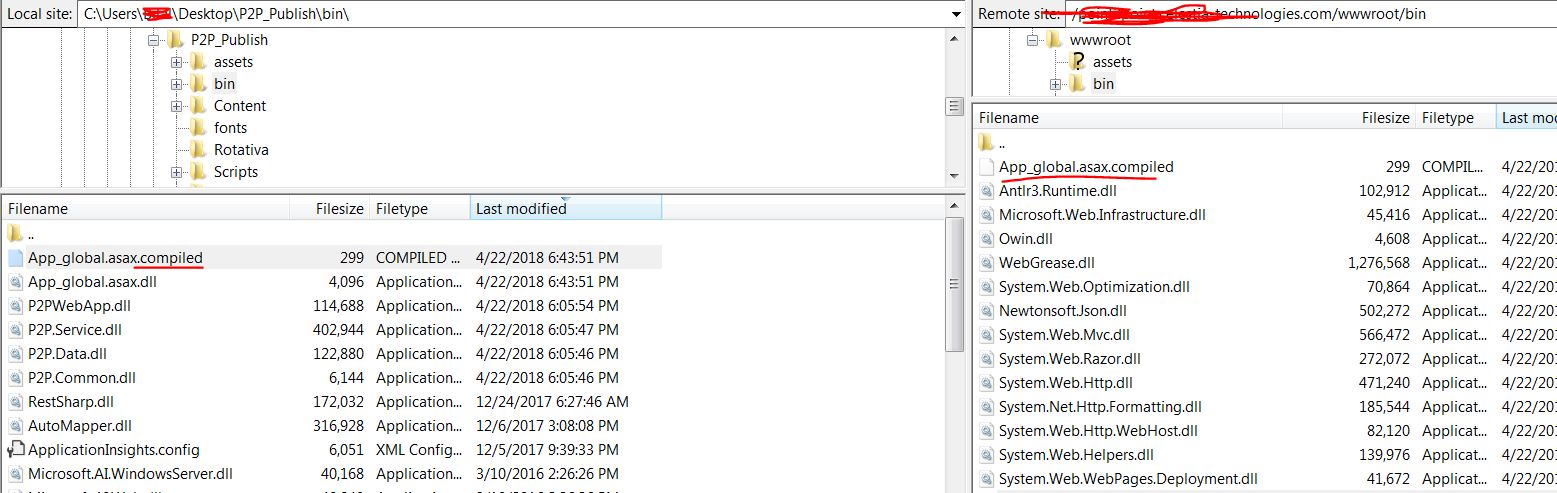Select fonts folder in local tree
Screen dimensions: 1557x493
point(230,128)
